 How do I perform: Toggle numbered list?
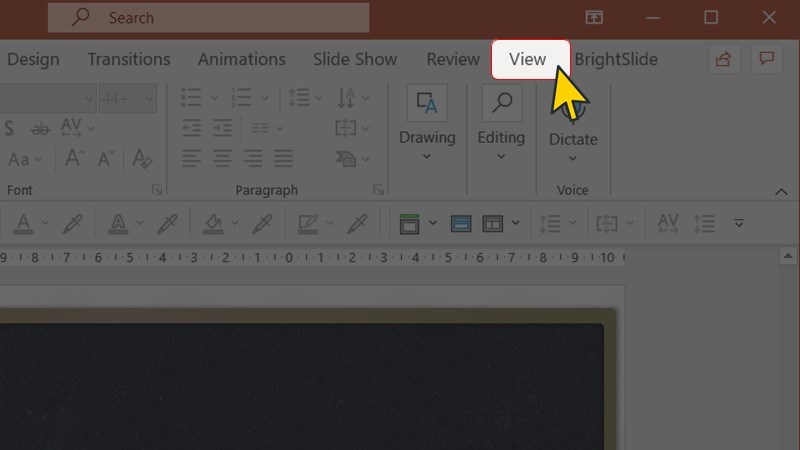click(241, 97)
